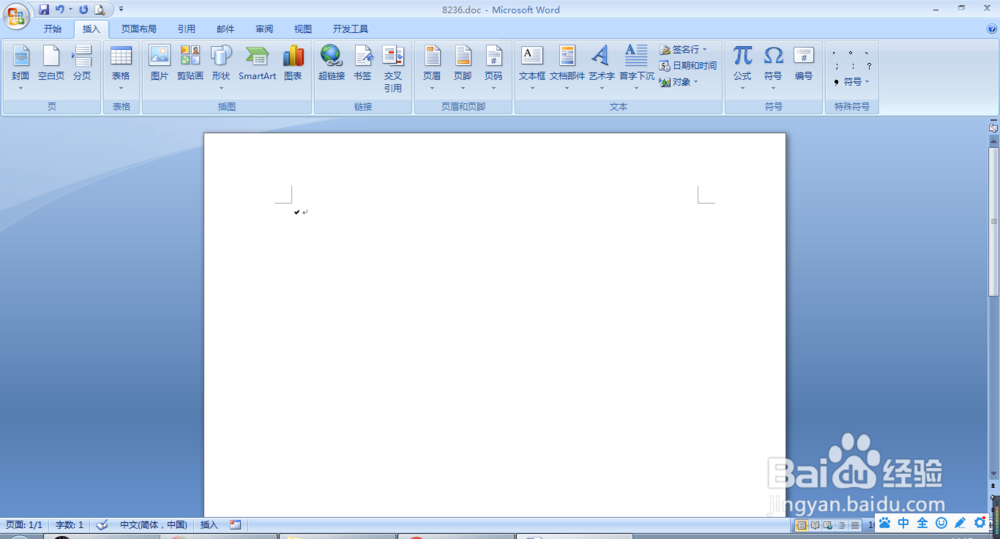Switch to the Page Layout (页面布局) tab
Viewport: 1000px width, 539px height.
[x=139, y=29]
